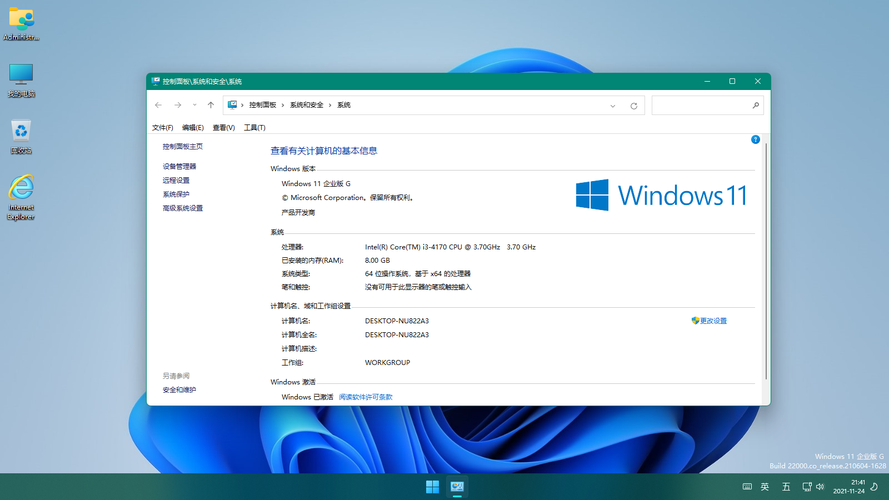Focus the Control Panel search box

(708, 105)
